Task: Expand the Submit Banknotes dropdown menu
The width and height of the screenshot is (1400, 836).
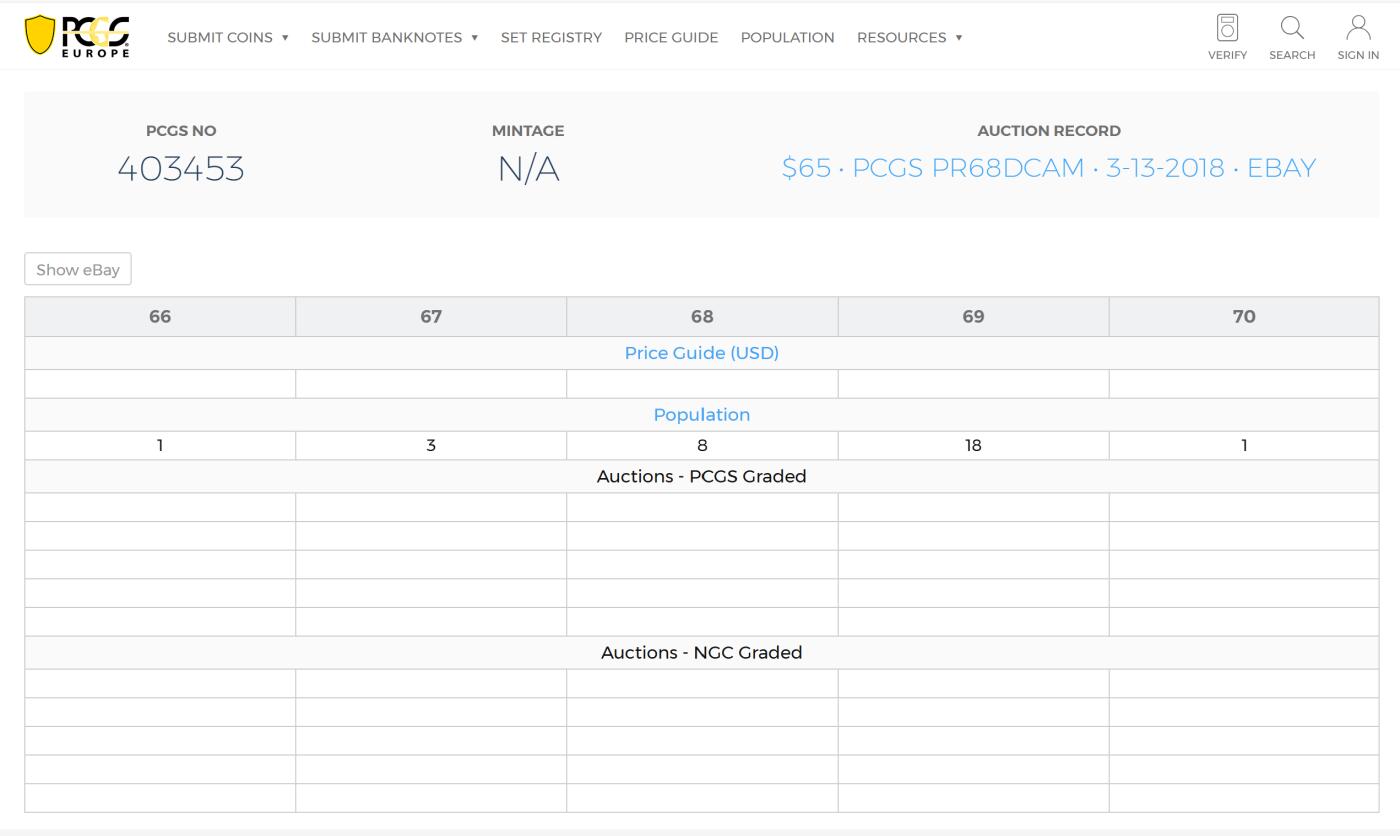Action: tap(394, 37)
